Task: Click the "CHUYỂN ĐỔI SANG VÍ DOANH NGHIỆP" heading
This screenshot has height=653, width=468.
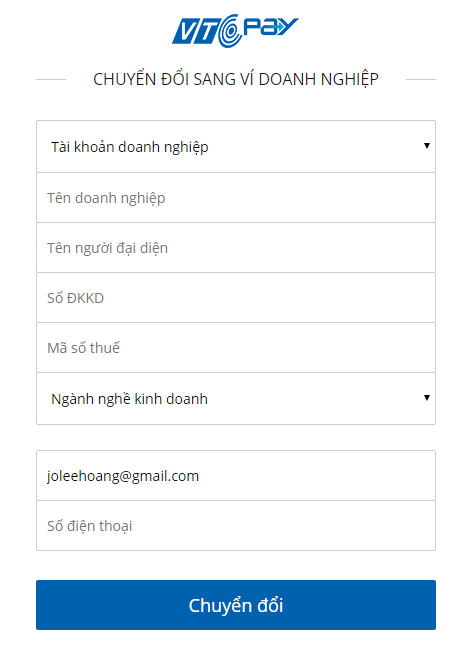Action: tap(236, 79)
